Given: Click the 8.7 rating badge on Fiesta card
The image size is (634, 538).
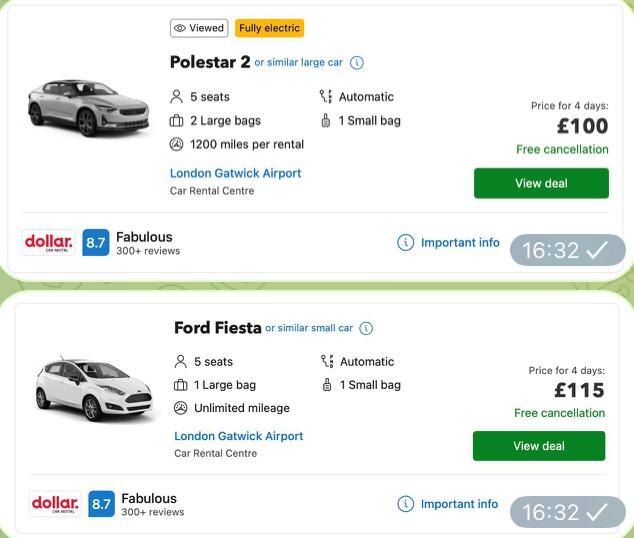Looking at the screenshot, I should (x=101, y=504).
